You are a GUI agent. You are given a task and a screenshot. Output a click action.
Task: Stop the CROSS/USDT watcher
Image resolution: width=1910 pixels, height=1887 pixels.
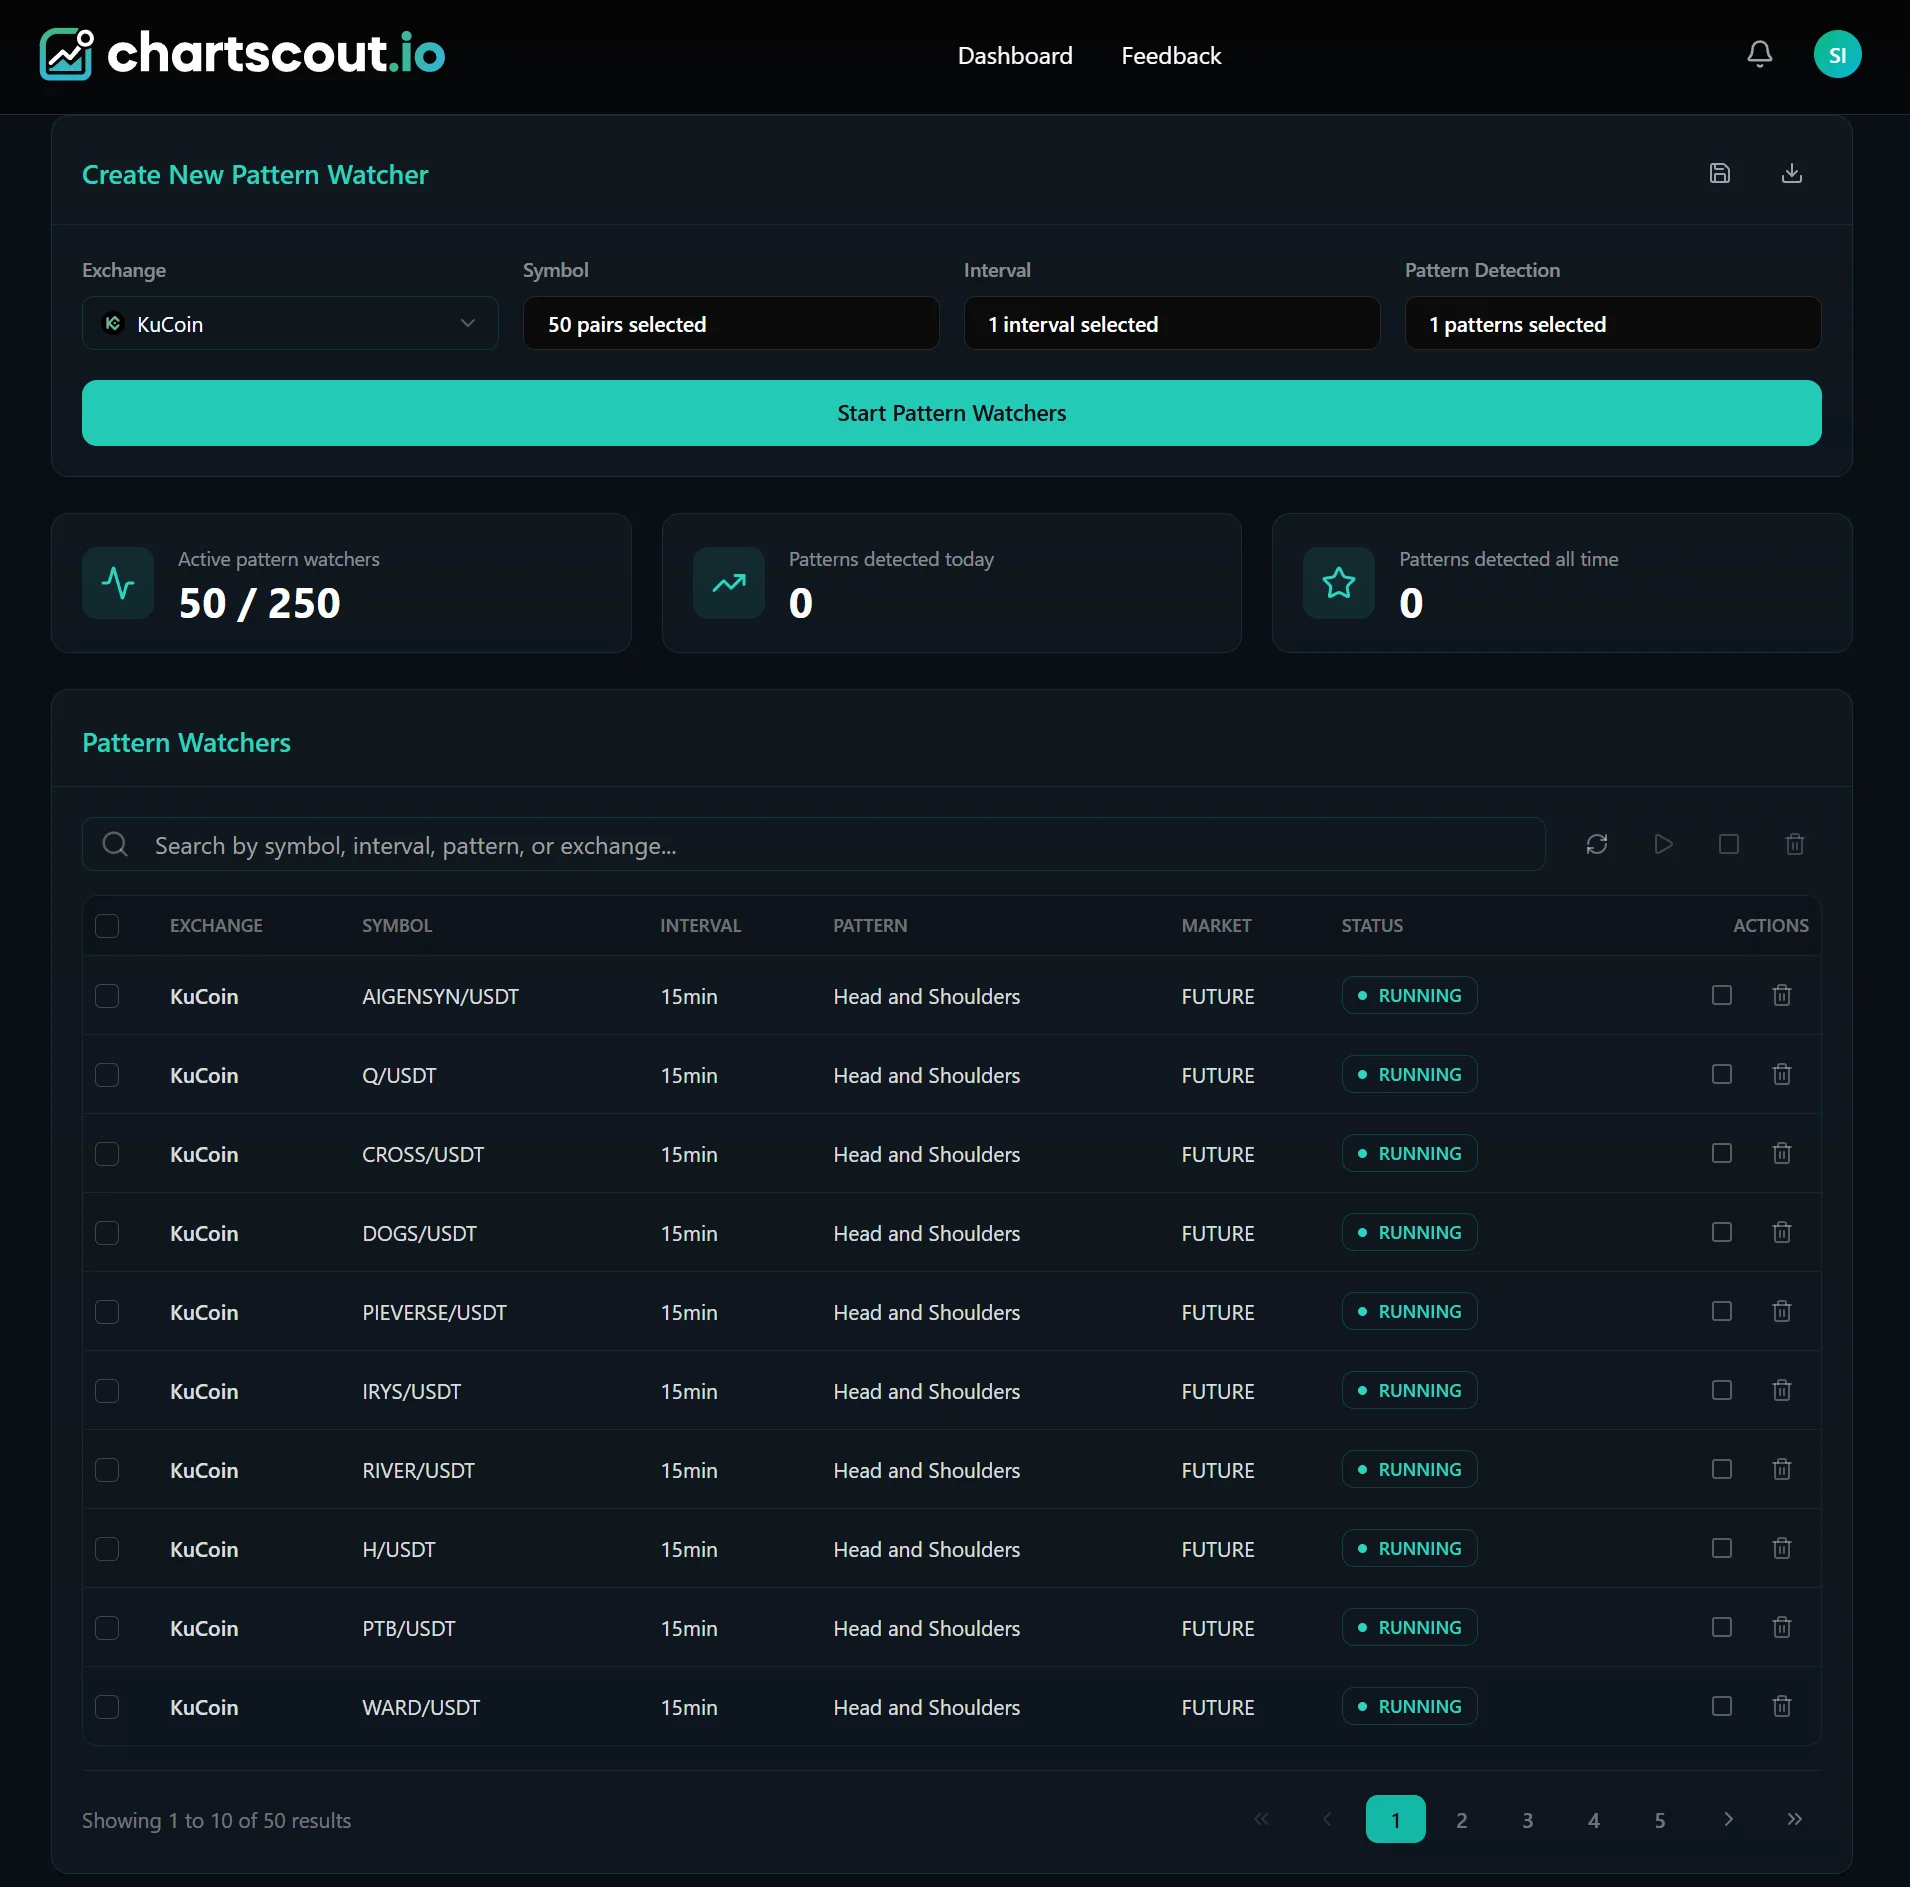(x=1721, y=1153)
